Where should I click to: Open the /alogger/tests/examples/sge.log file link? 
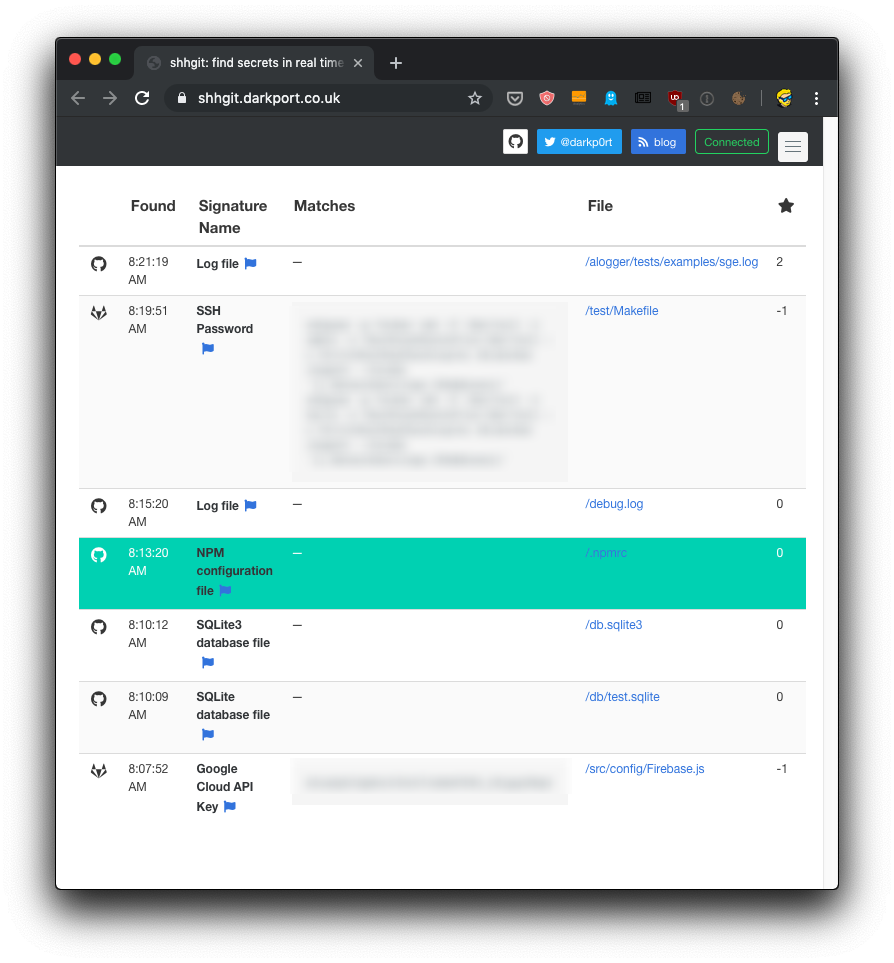(672, 262)
